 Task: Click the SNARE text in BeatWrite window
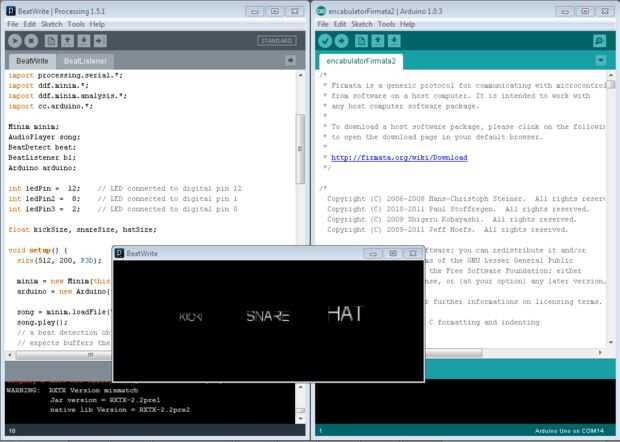point(268,316)
